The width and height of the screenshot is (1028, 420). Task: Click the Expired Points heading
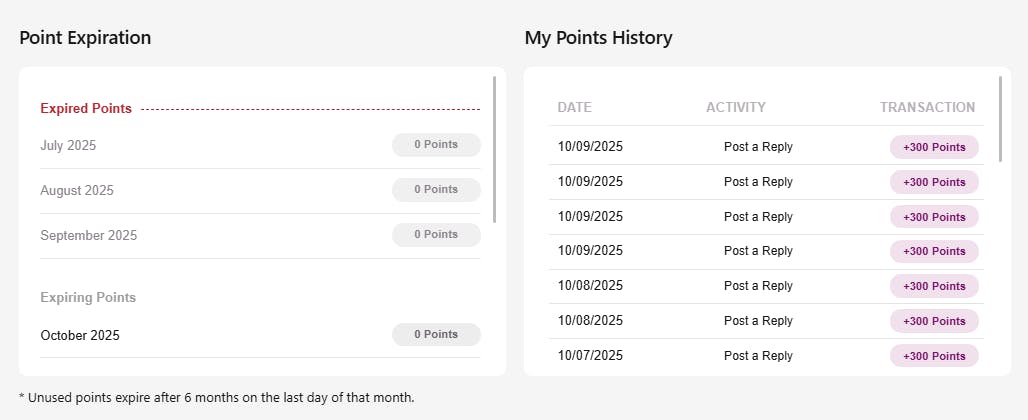[x=86, y=109]
